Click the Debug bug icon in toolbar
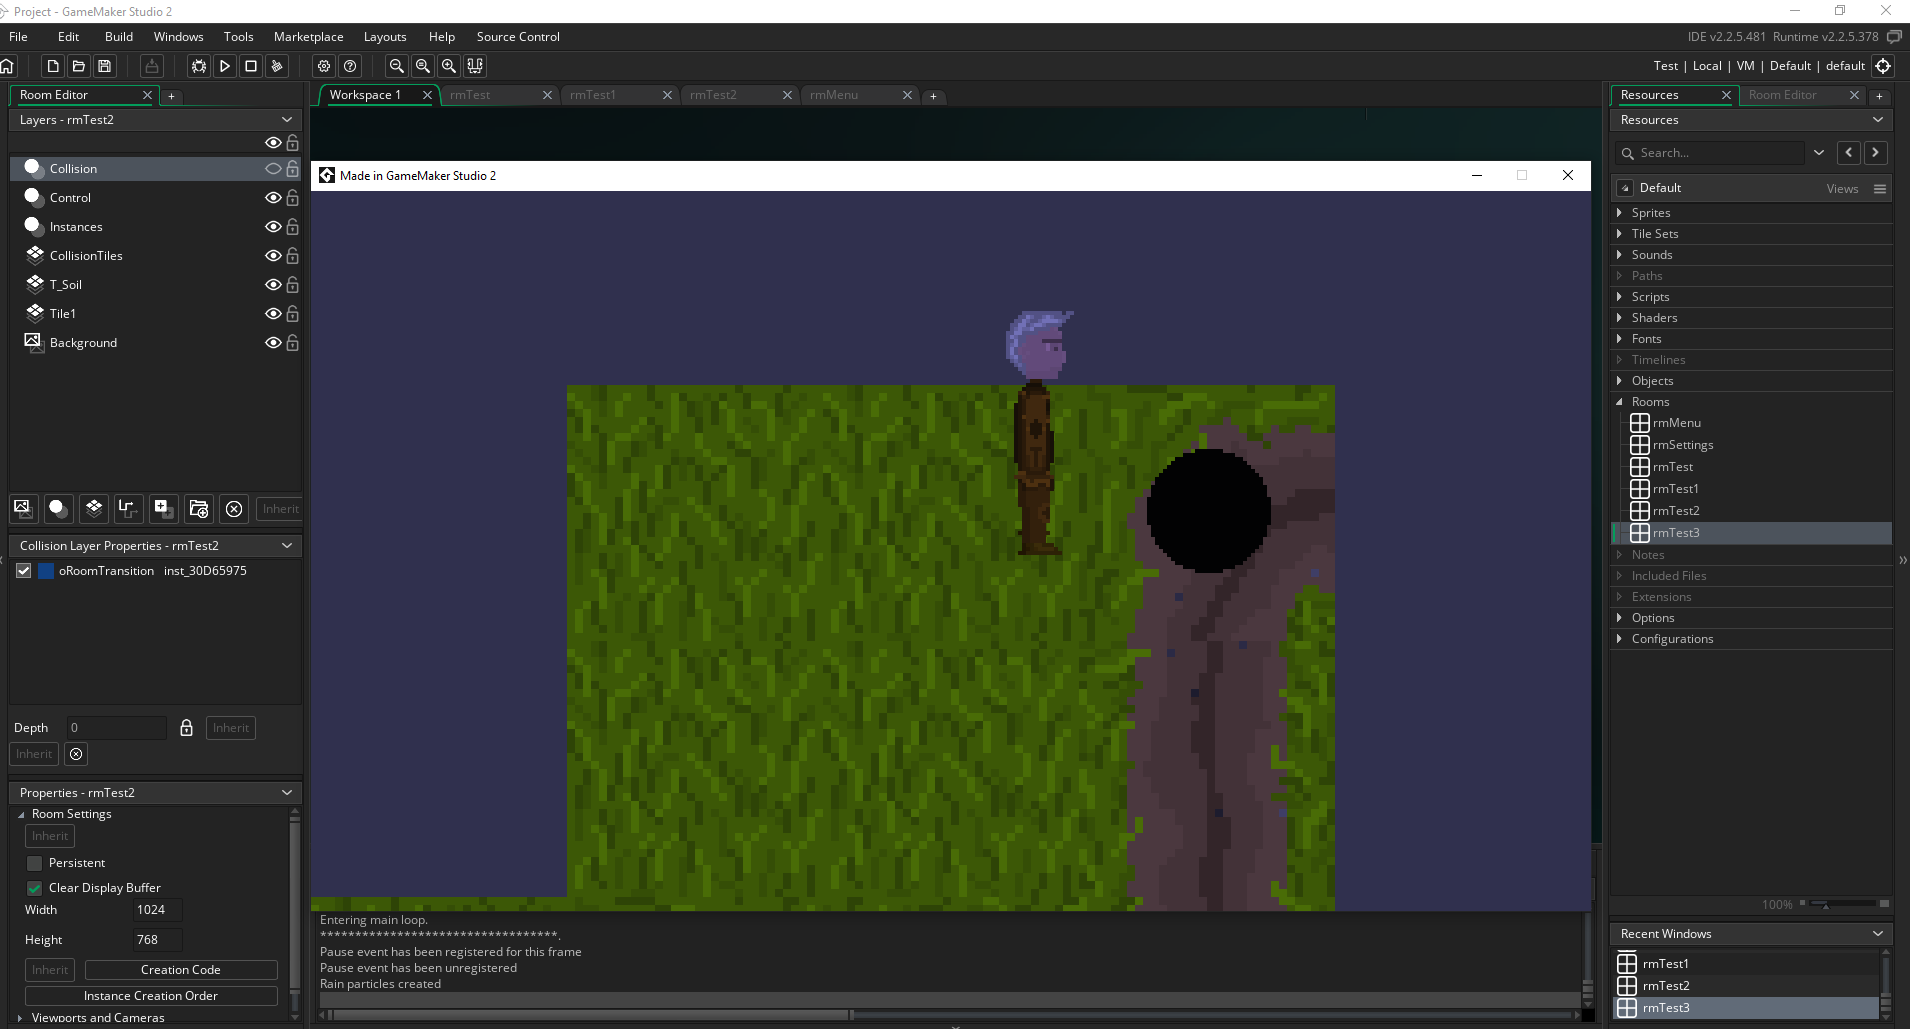The height and width of the screenshot is (1029, 1910). point(199,66)
